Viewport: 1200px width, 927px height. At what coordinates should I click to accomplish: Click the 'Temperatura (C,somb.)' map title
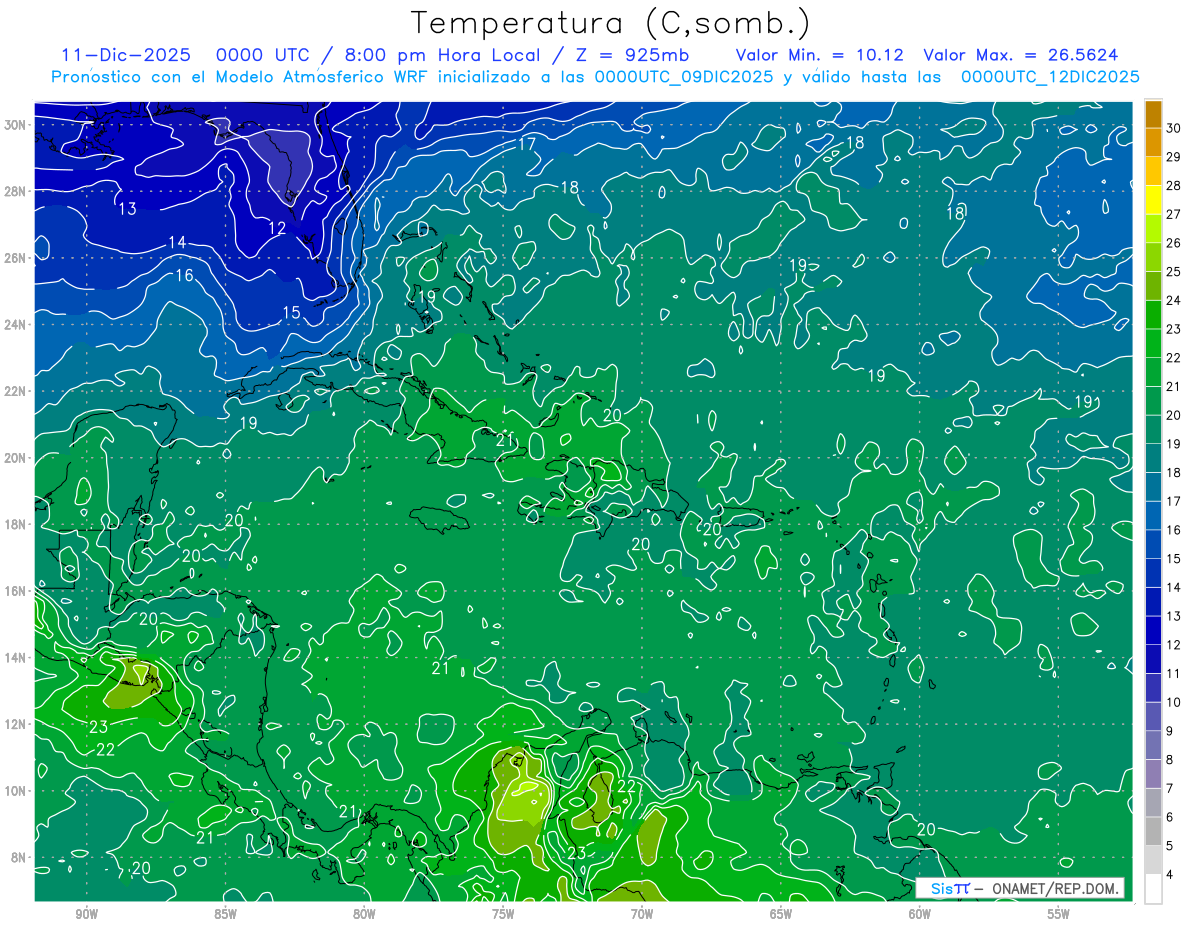611,23
